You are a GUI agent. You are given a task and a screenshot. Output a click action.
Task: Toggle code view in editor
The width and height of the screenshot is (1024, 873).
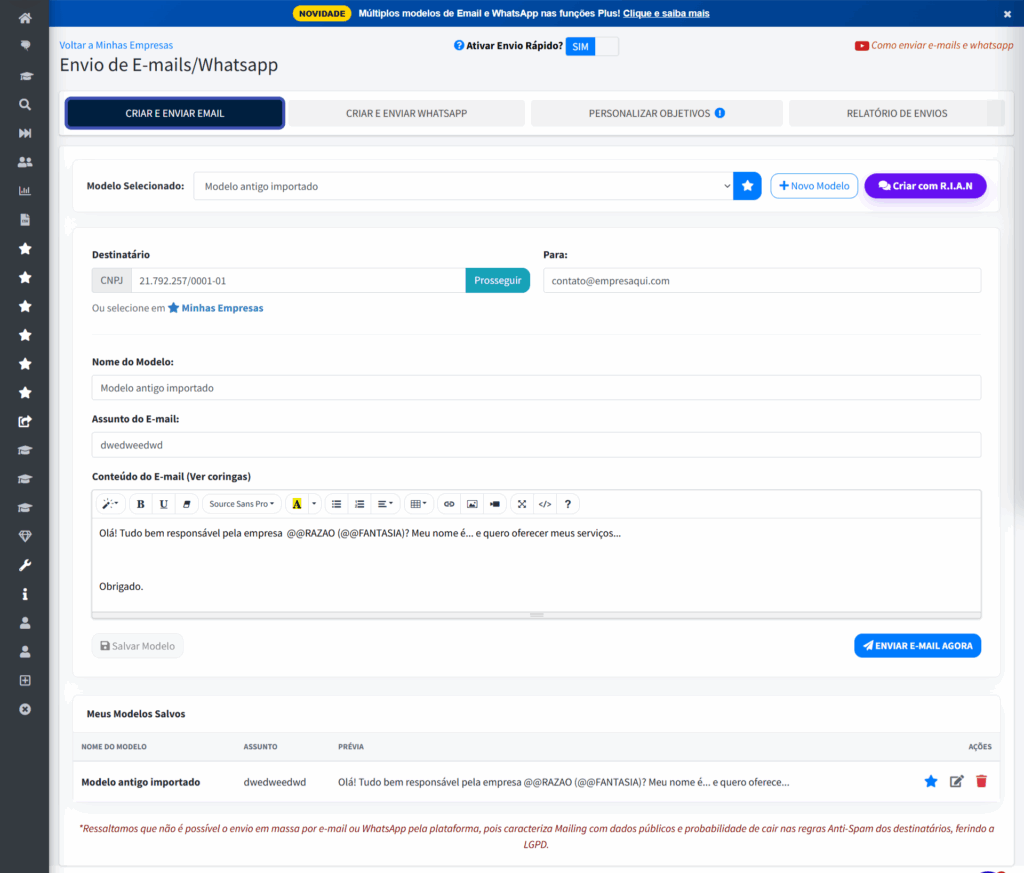click(545, 504)
